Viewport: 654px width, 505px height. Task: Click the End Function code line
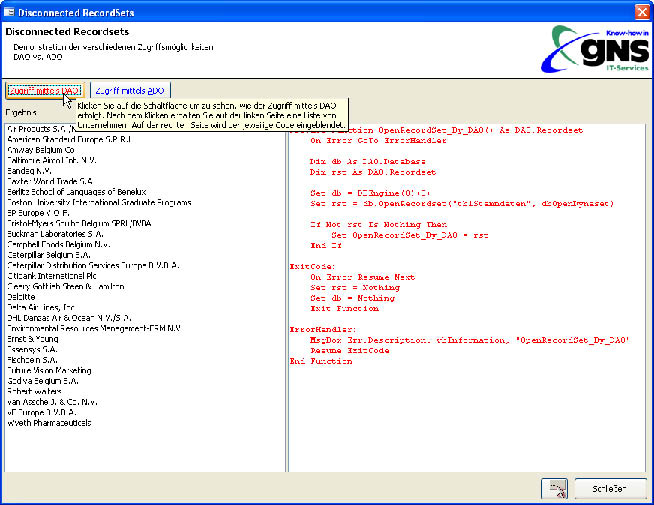pyautogui.click(x=321, y=361)
